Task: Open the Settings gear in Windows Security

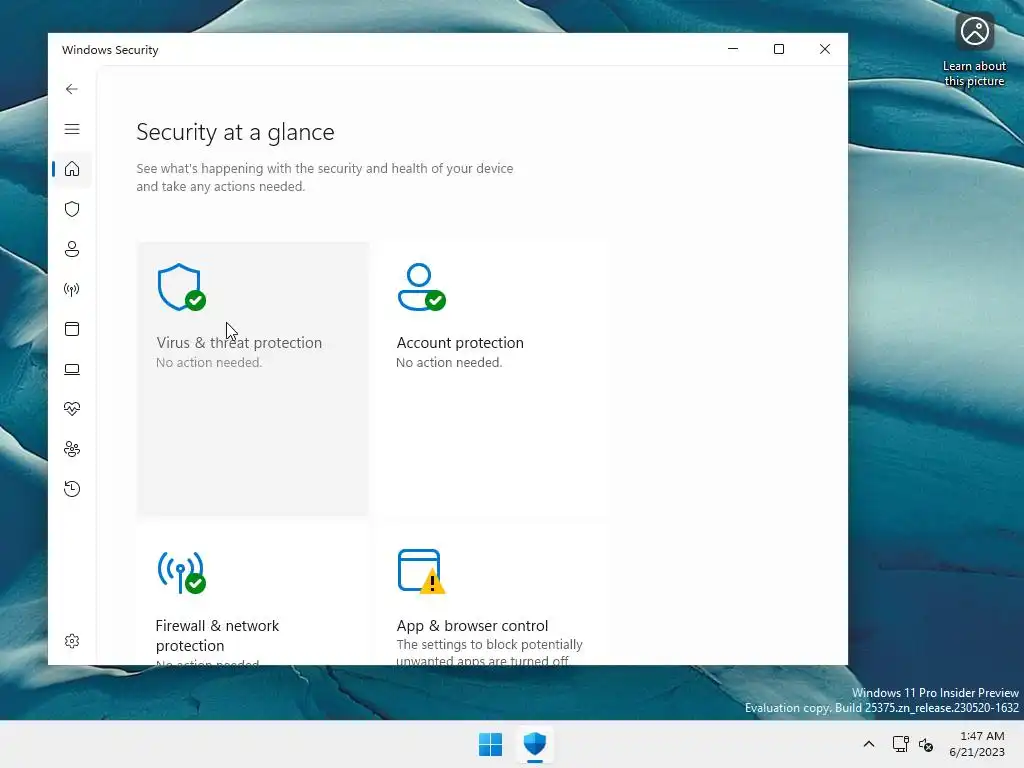Action: (x=72, y=641)
